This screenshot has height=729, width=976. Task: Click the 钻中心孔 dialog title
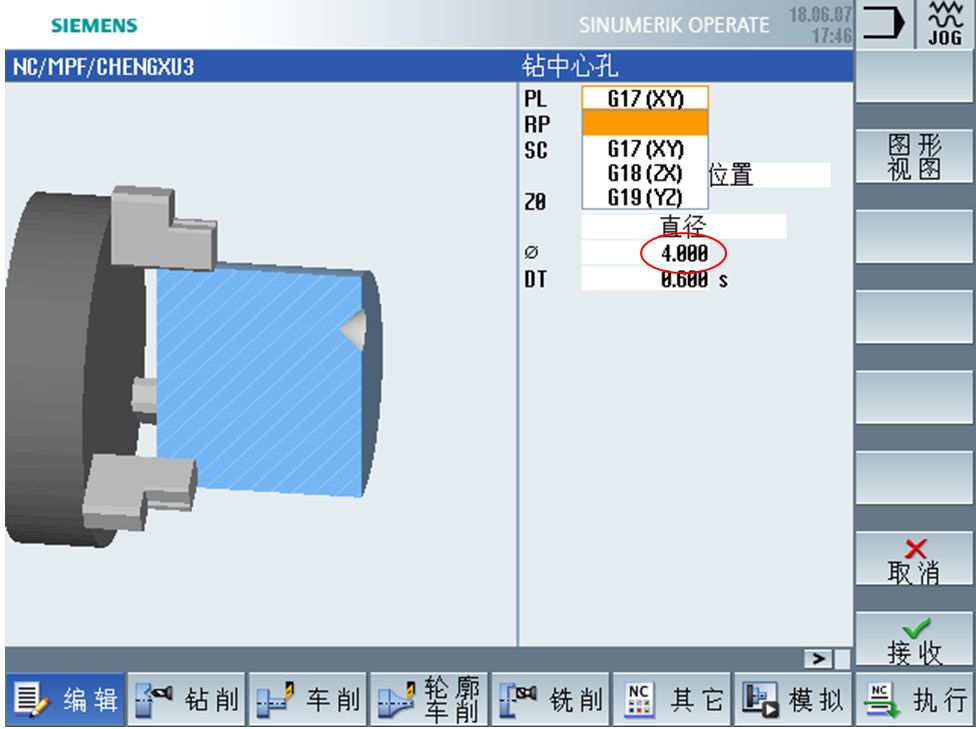coord(570,66)
